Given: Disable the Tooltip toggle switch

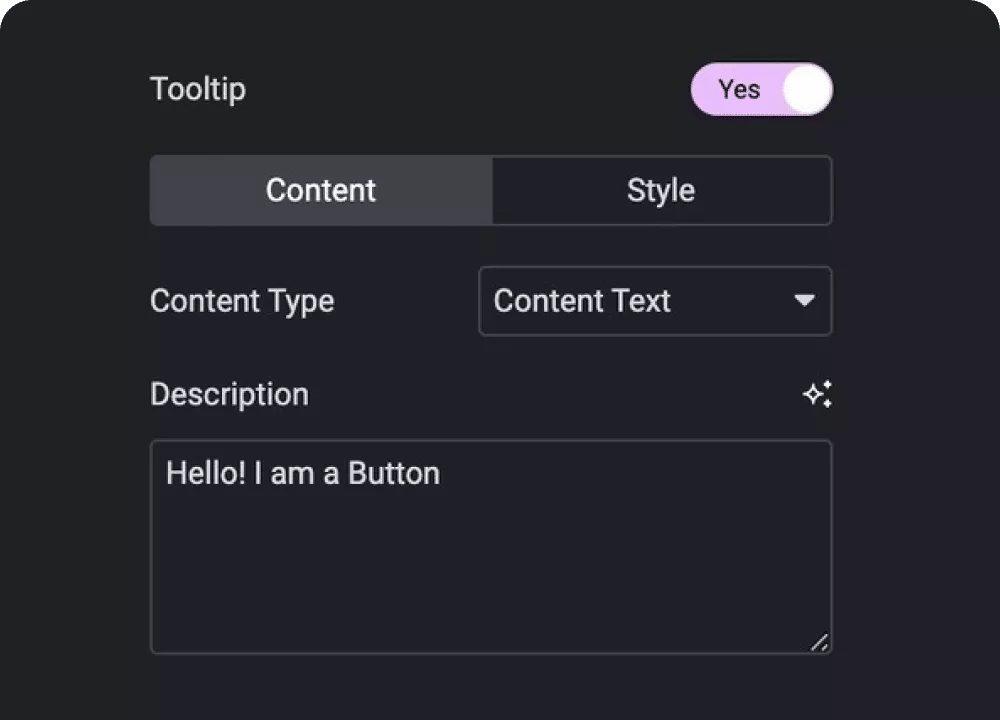Looking at the screenshot, I should coord(761,89).
